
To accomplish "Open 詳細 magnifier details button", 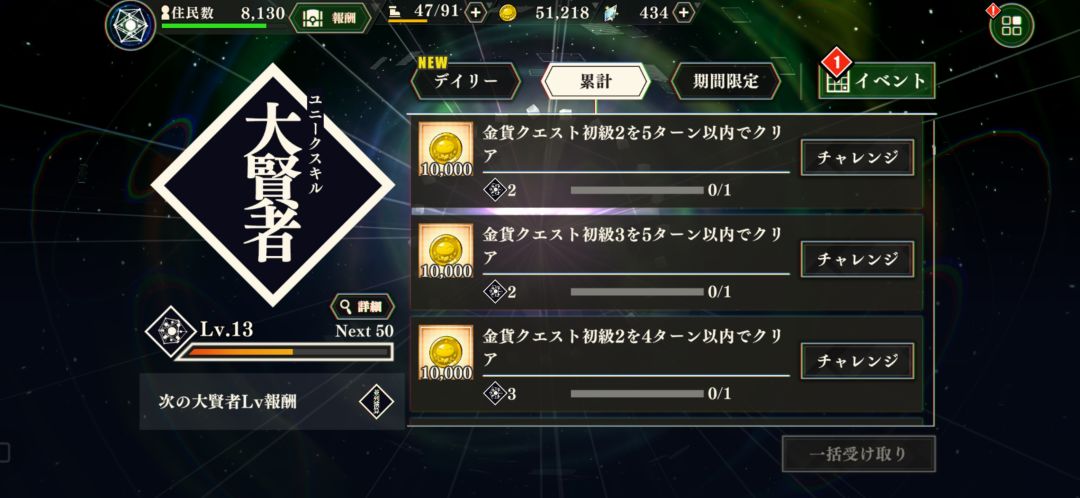I will [362, 307].
